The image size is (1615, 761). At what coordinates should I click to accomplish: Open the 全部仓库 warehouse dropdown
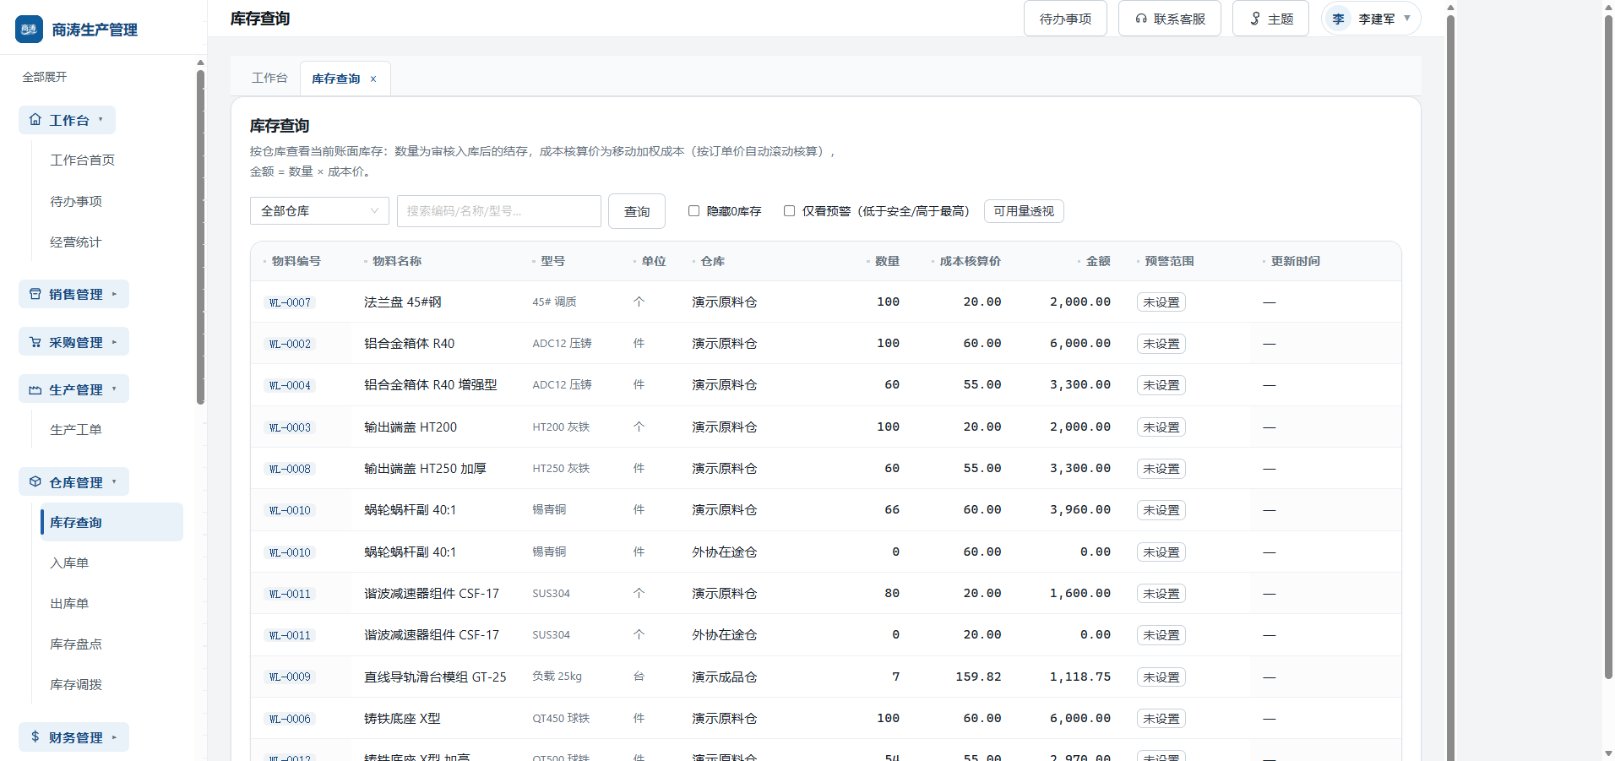tap(319, 211)
